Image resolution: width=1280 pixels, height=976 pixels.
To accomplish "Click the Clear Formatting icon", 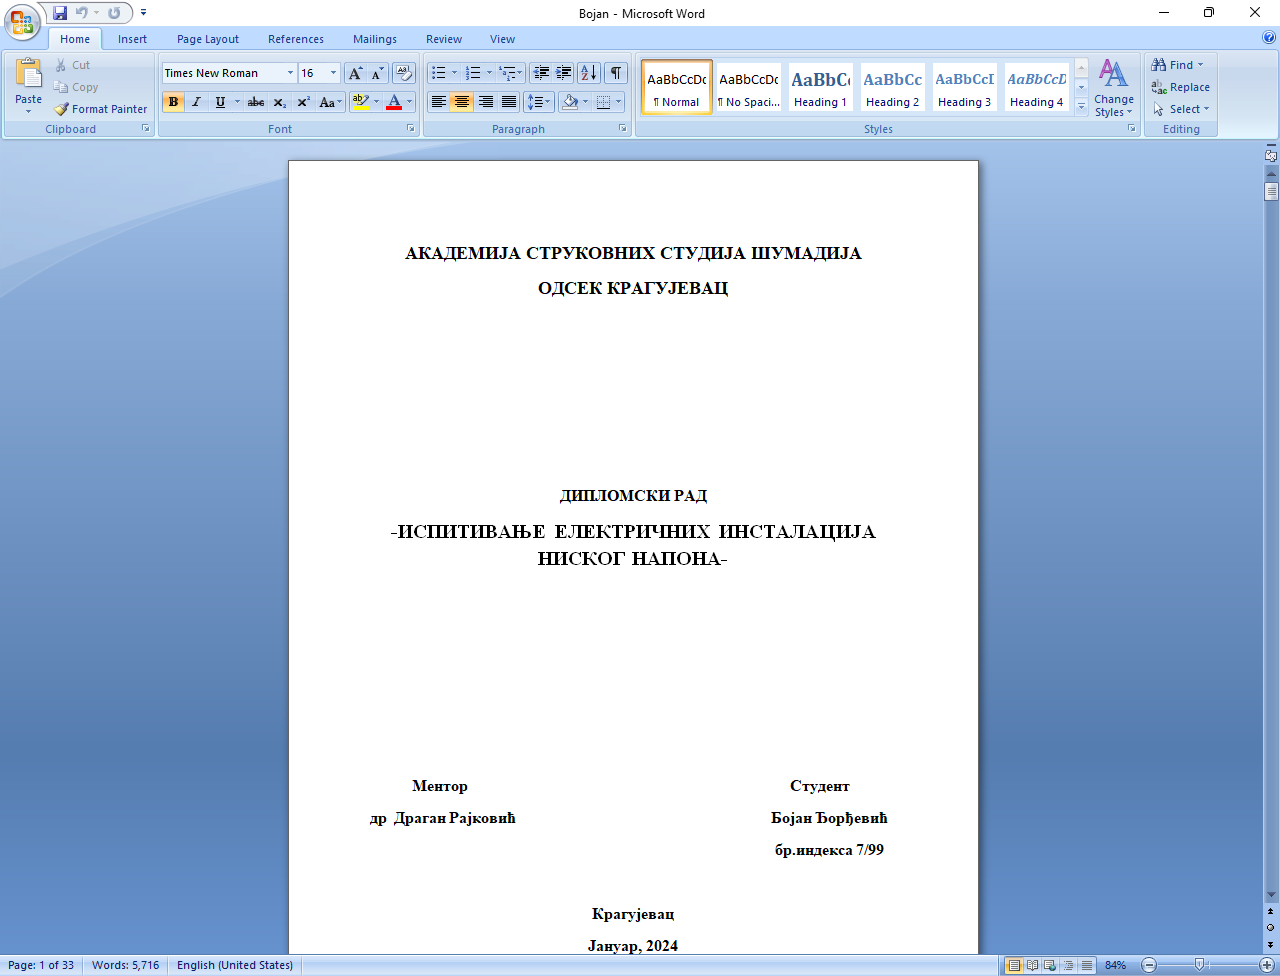I will click(403, 73).
